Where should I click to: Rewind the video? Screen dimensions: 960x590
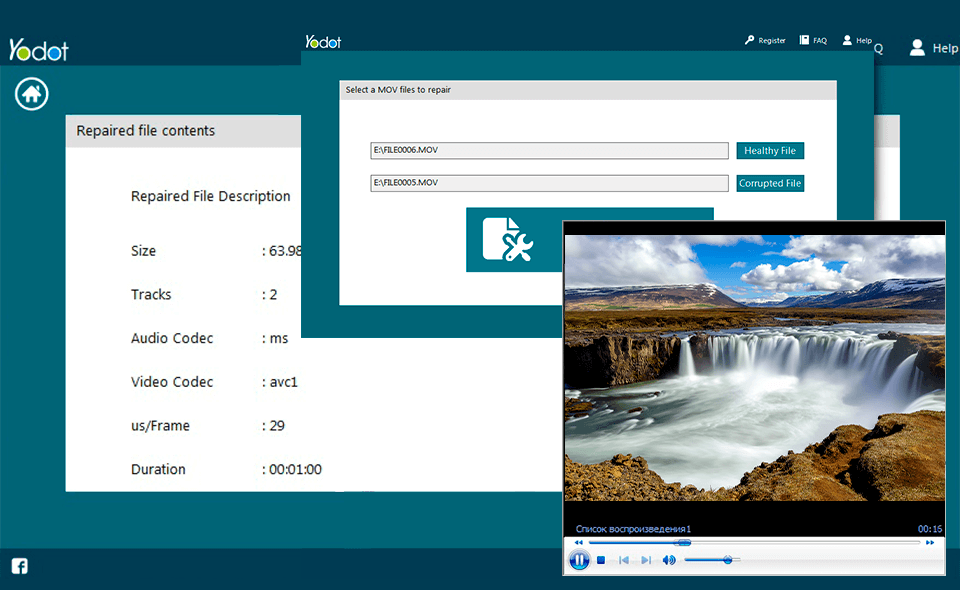(x=578, y=541)
